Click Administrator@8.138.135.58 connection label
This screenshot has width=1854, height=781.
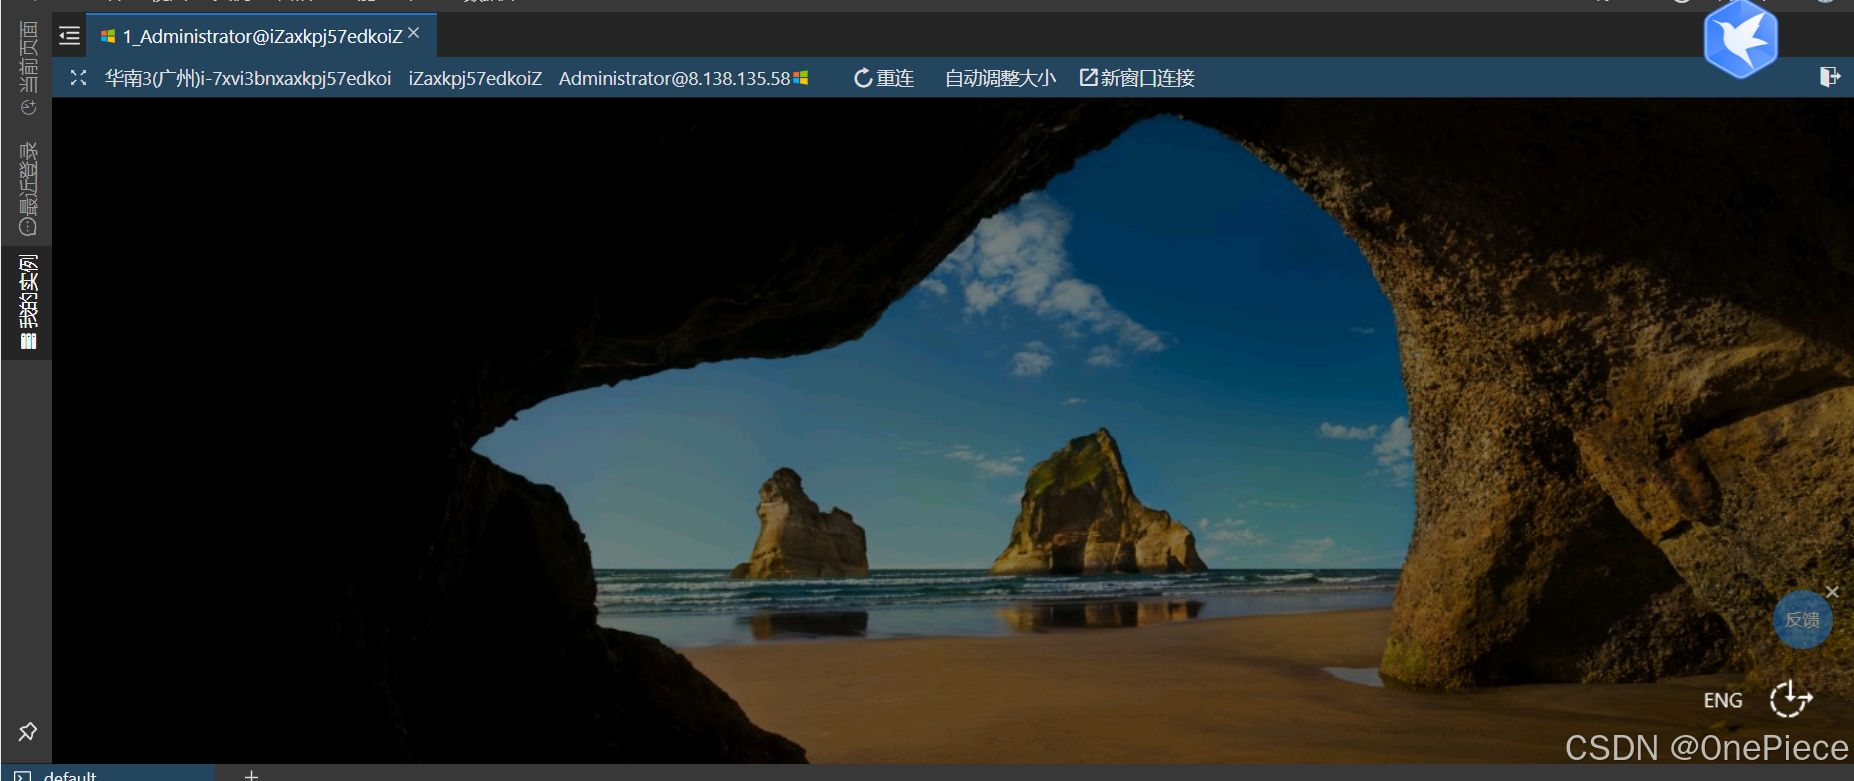(674, 78)
